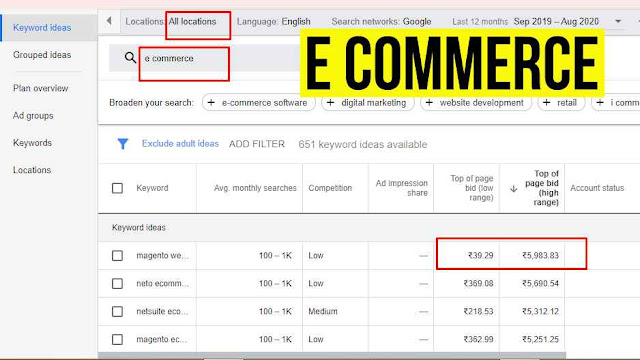Check the magento we... keyword row

point(117,256)
